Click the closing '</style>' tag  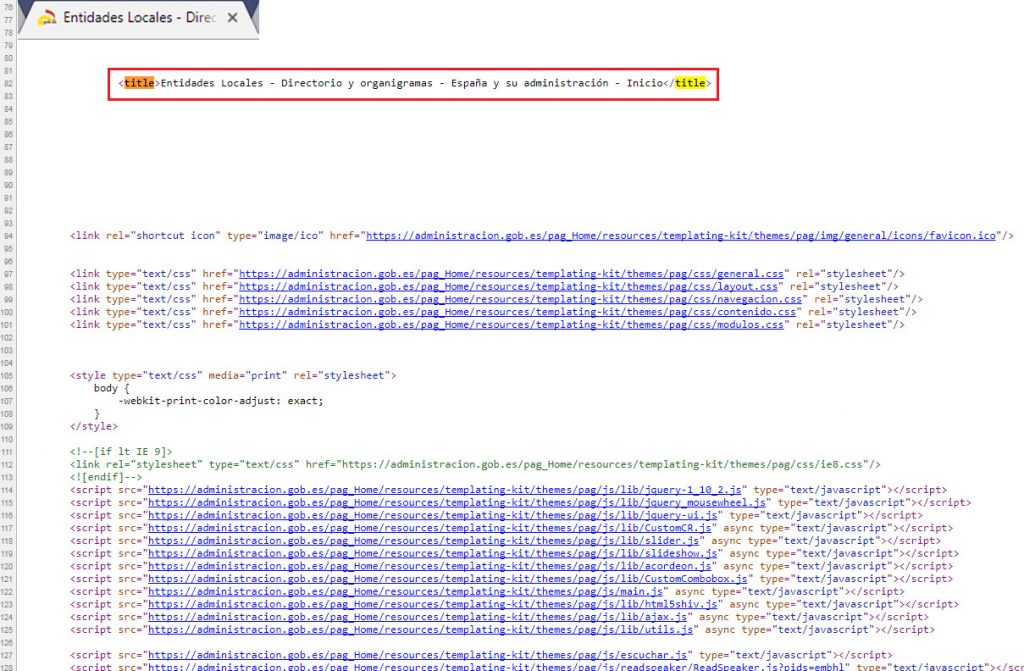click(x=94, y=427)
